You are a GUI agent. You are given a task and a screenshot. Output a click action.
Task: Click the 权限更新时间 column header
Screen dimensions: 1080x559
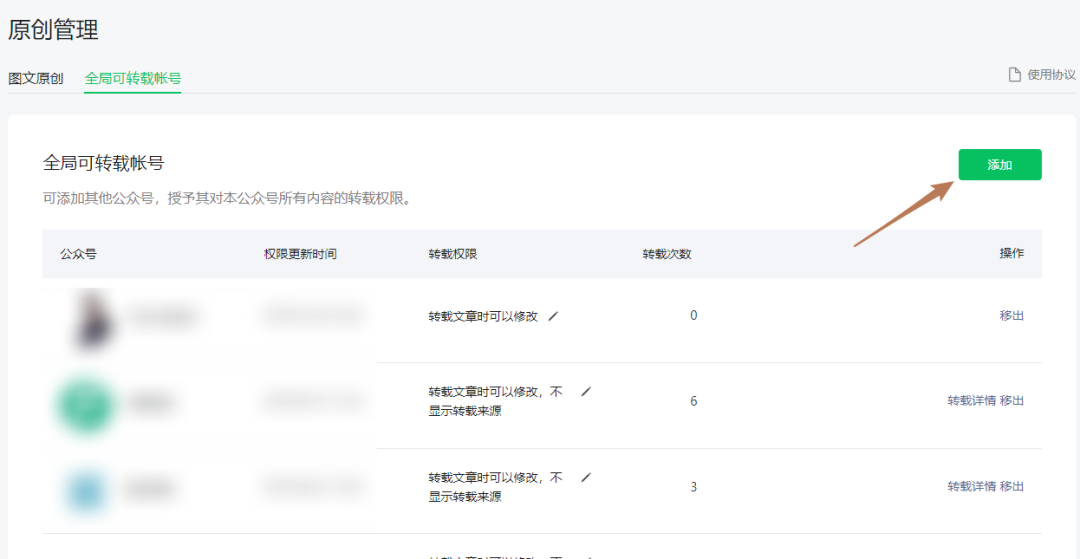(300, 254)
